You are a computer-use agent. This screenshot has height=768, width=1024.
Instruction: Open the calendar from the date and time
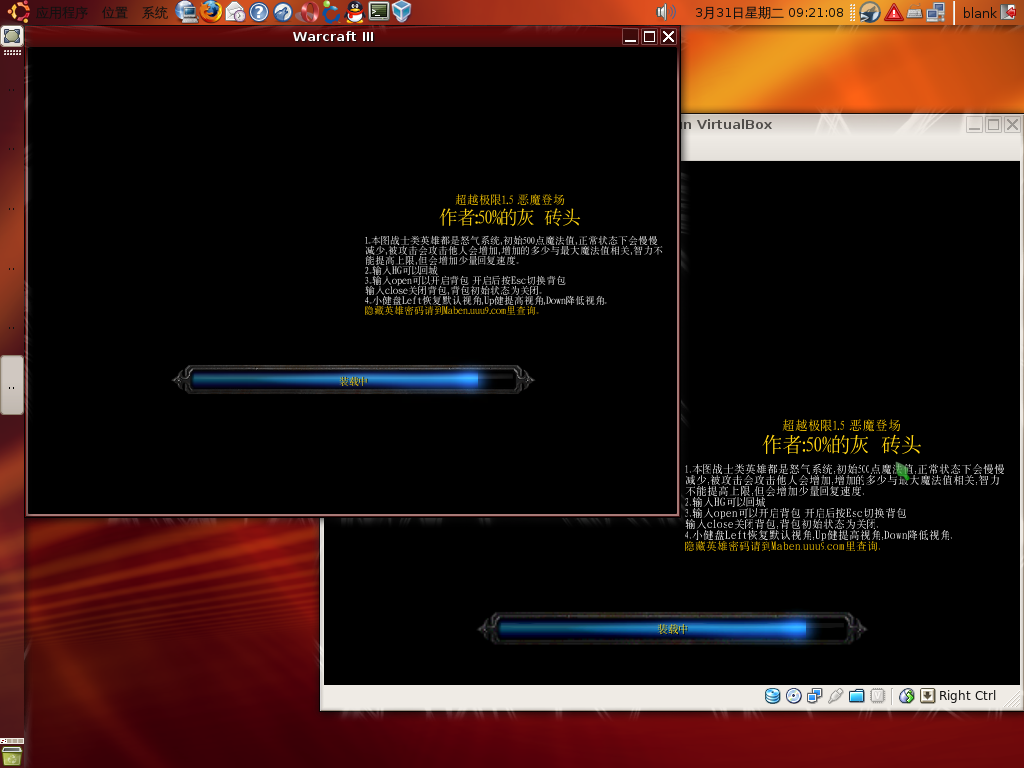[x=769, y=12]
